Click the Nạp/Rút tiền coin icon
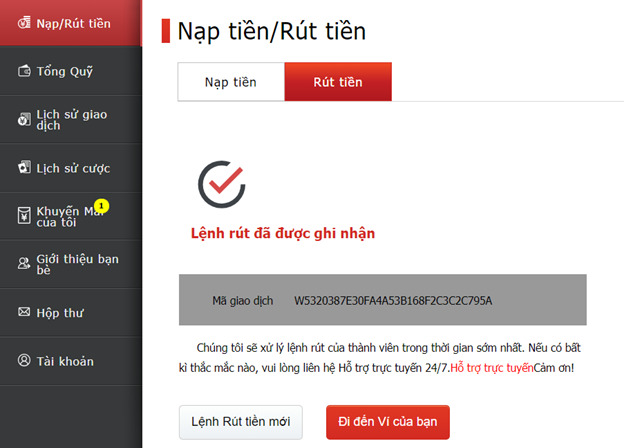This screenshot has width=624, height=448. click(x=24, y=23)
